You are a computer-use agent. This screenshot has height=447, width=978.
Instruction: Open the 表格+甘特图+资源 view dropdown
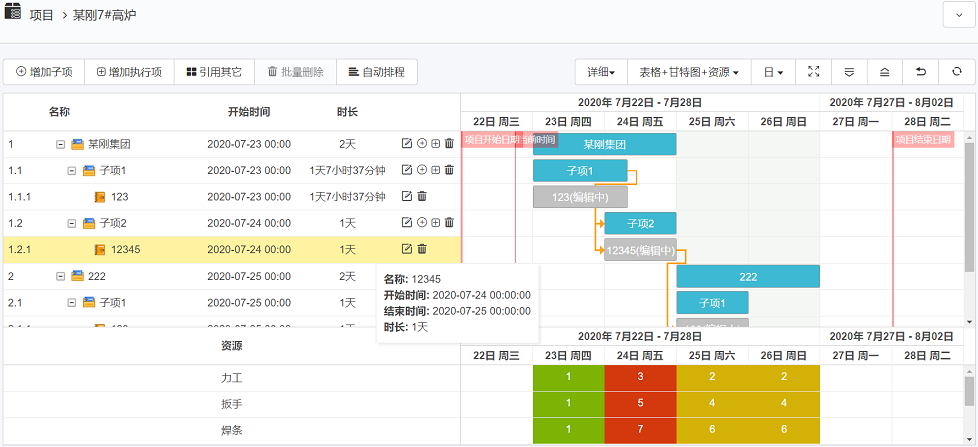tap(688, 72)
